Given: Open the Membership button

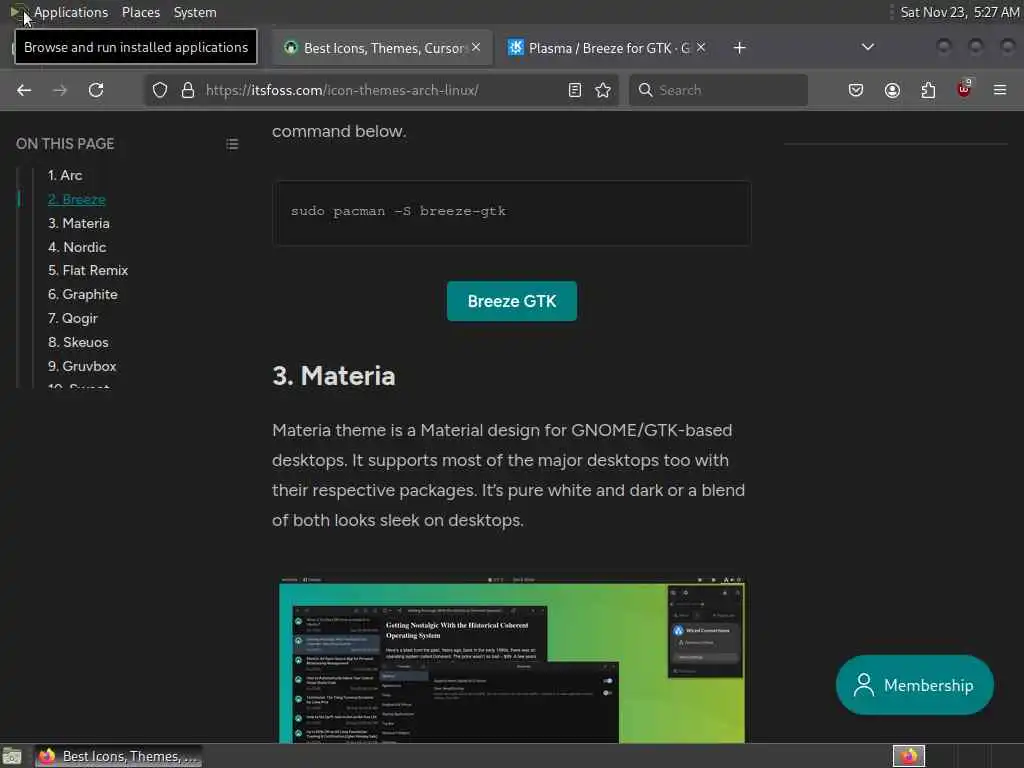Looking at the screenshot, I should [x=915, y=685].
